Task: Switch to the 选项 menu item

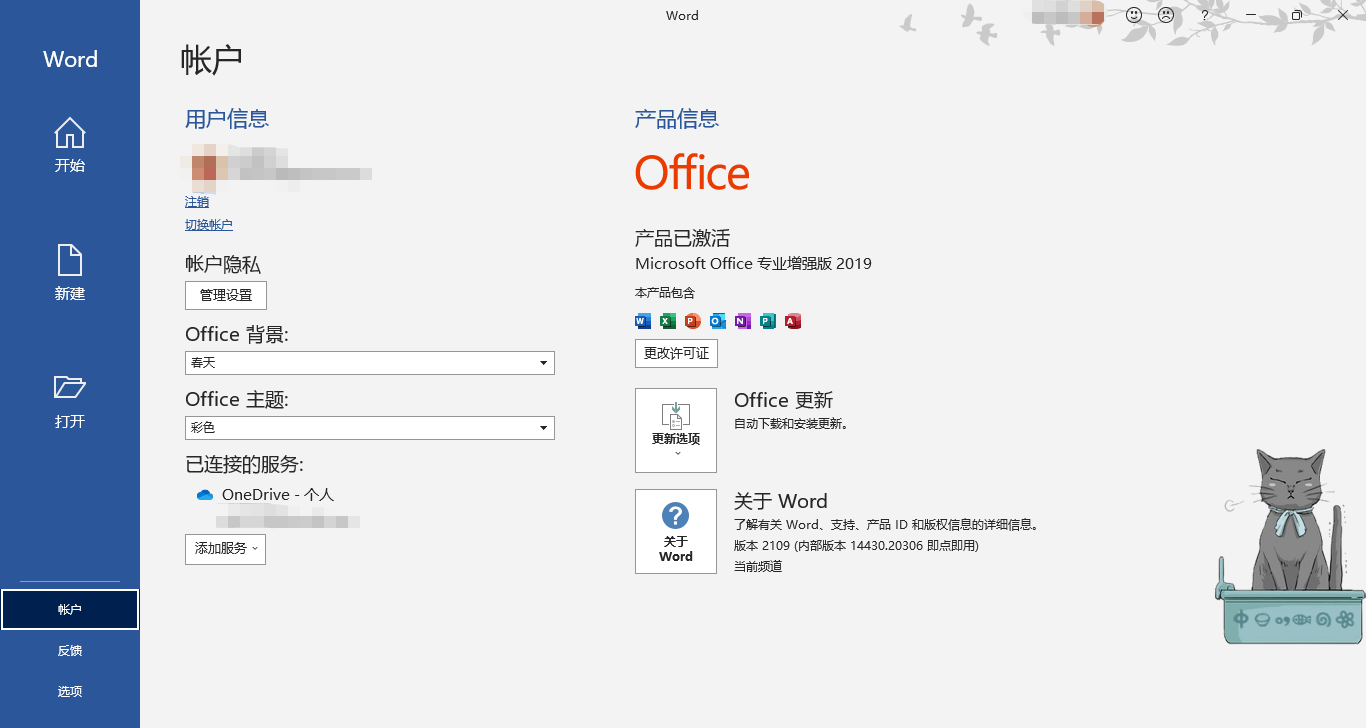Action: click(x=69, y=691)
